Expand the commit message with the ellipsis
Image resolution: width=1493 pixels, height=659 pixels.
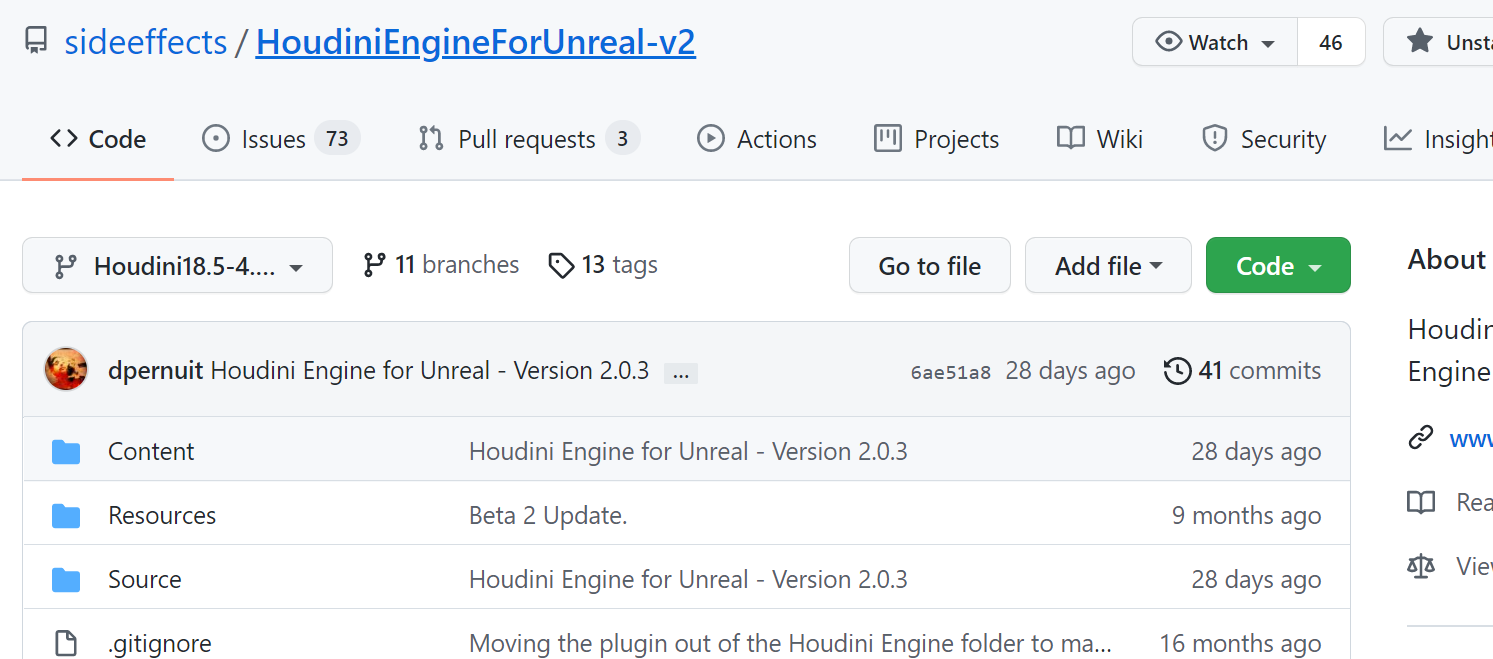680,372
